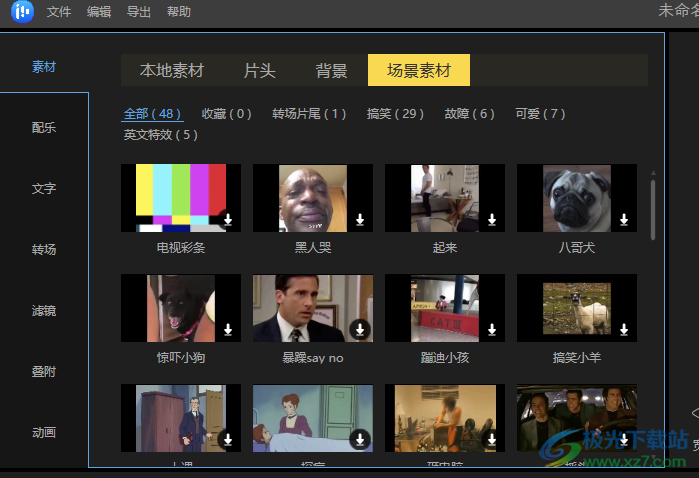Open the 转场 sidebar section
Screen dimensions: 699x478
(x=44, y=249)
